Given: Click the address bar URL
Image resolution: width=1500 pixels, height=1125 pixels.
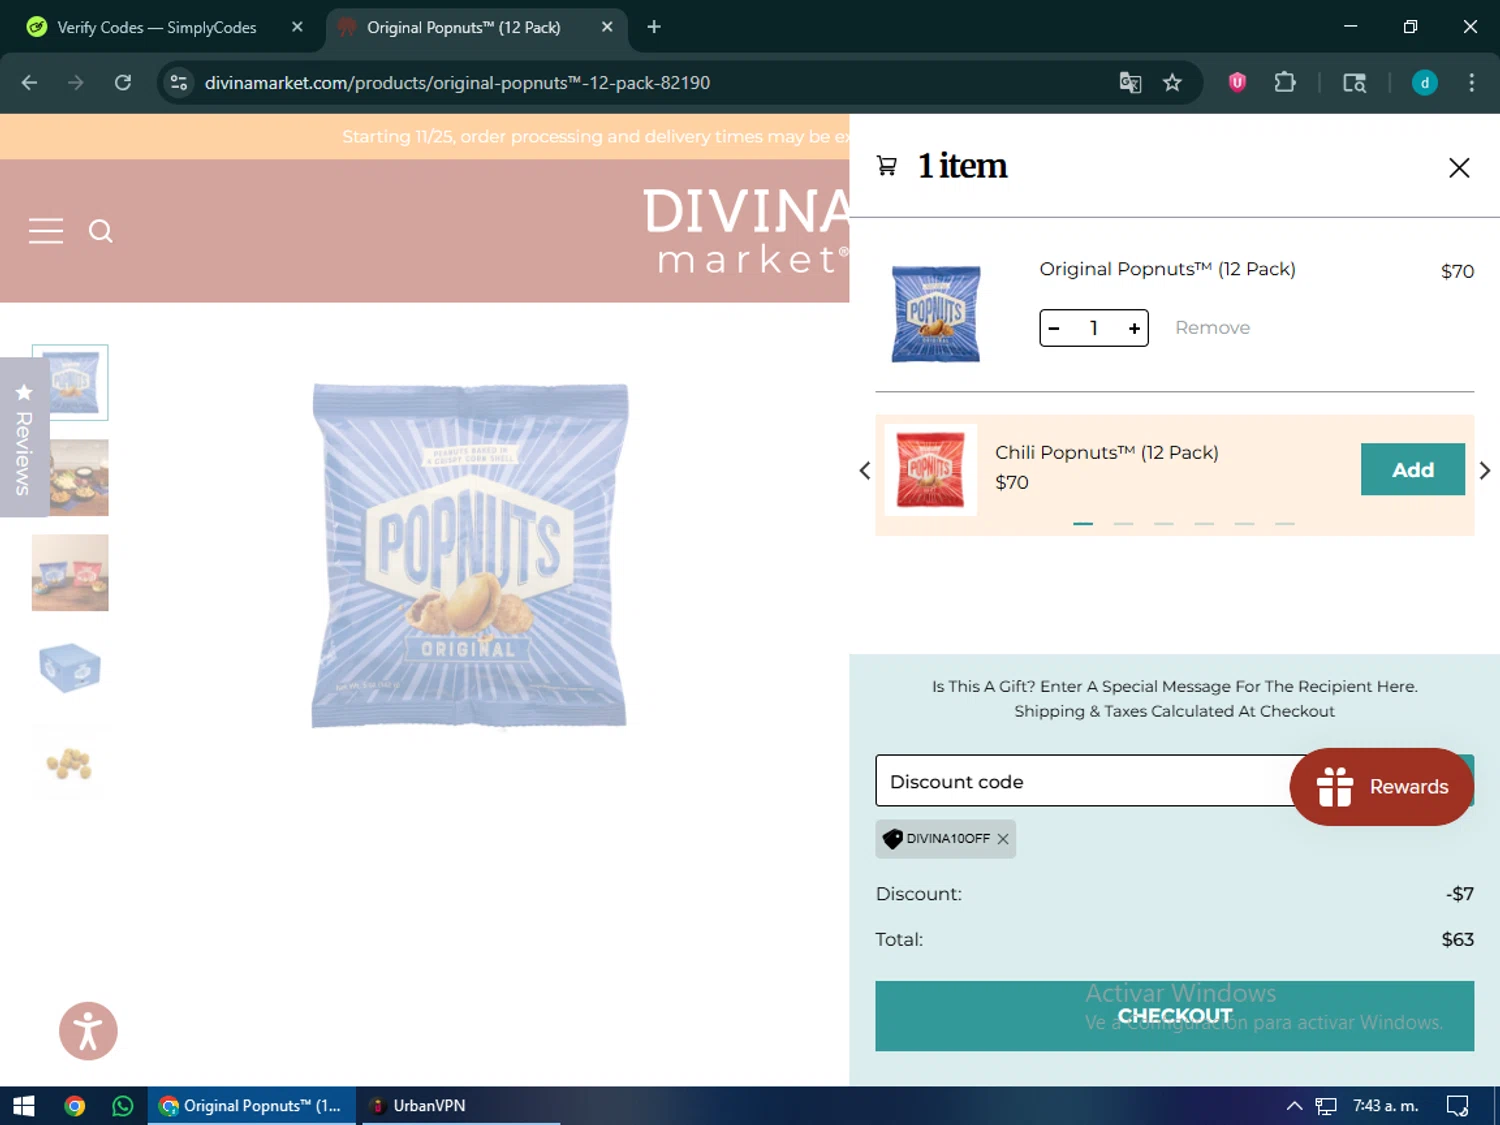Looking at the screenshot, I should click(457, 83).
